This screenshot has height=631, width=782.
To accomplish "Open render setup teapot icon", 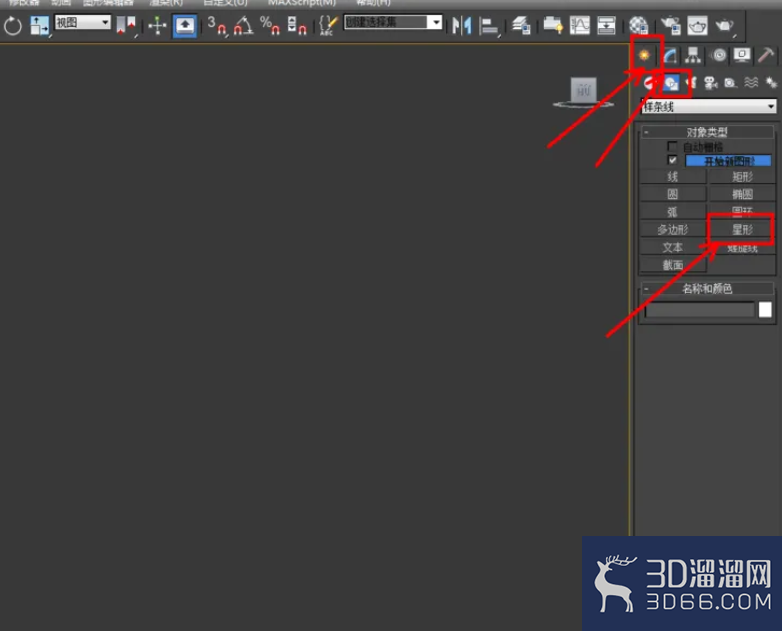I will click(671, 25).
